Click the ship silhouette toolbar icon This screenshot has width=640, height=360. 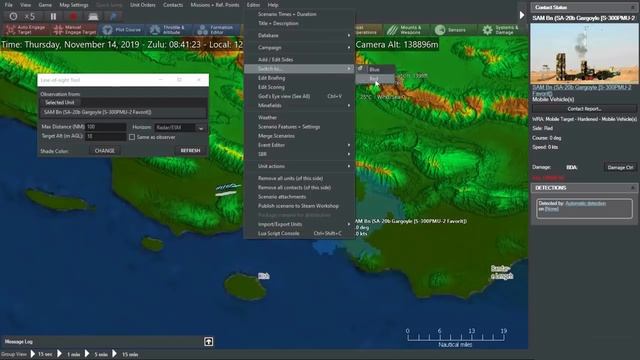[93, 16]
